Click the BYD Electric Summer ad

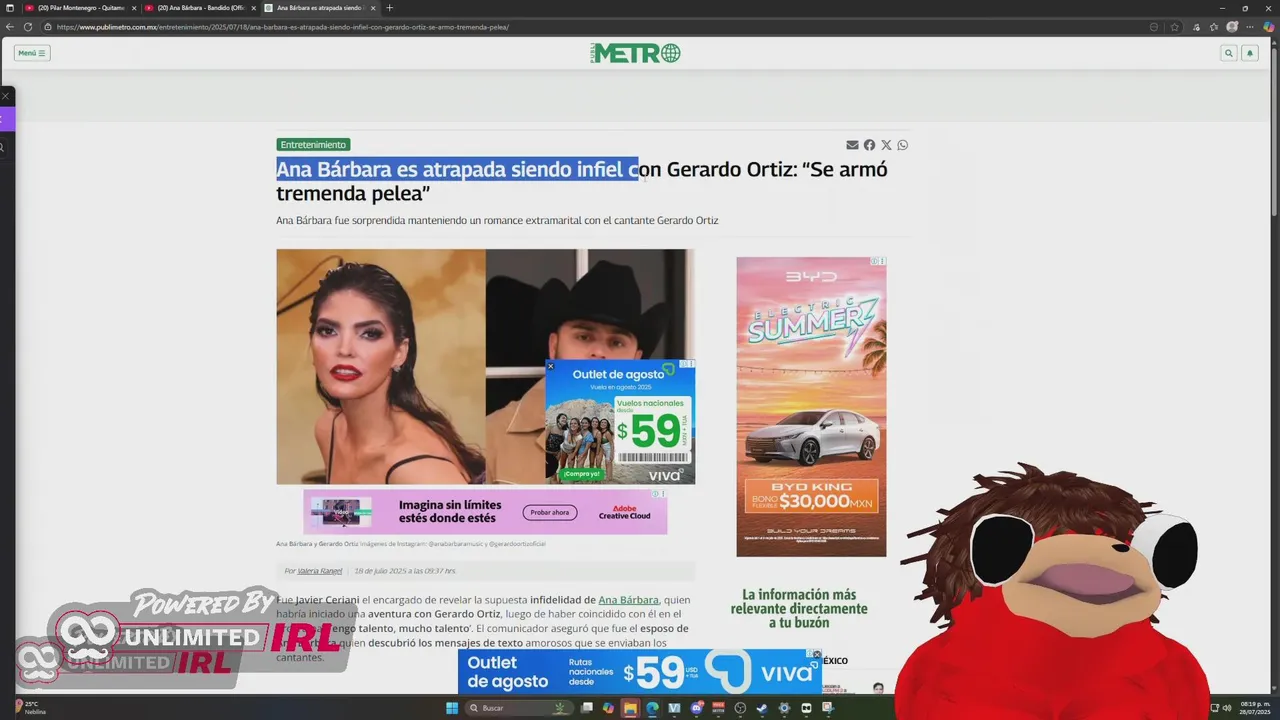coord(811,407)
